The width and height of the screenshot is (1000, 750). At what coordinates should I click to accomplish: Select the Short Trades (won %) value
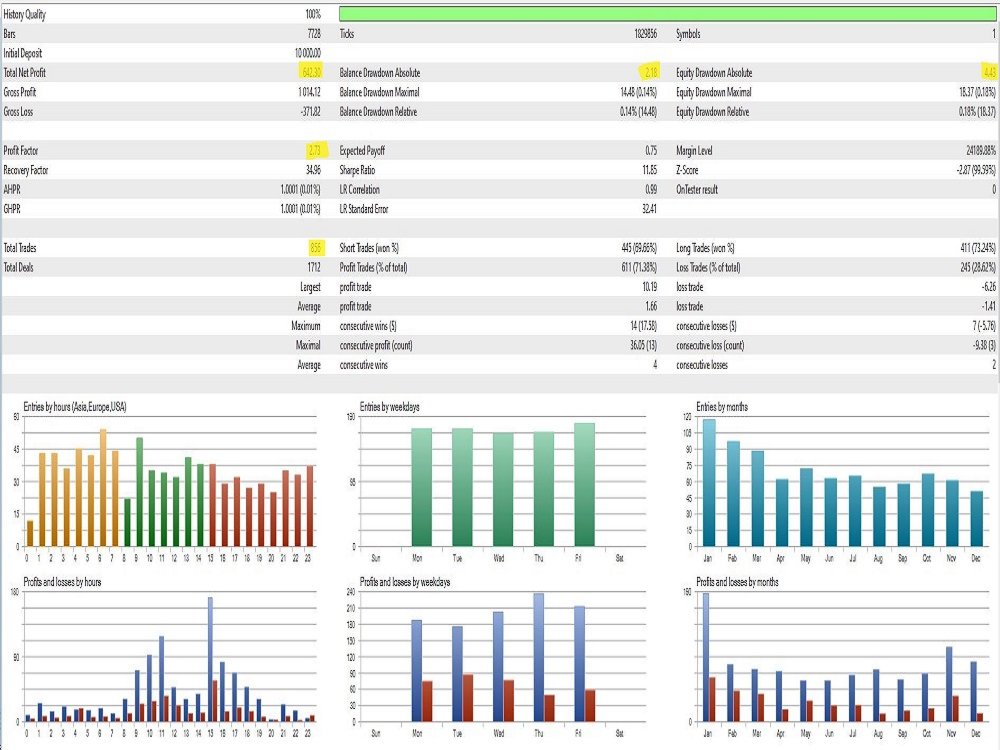point(639,247)
